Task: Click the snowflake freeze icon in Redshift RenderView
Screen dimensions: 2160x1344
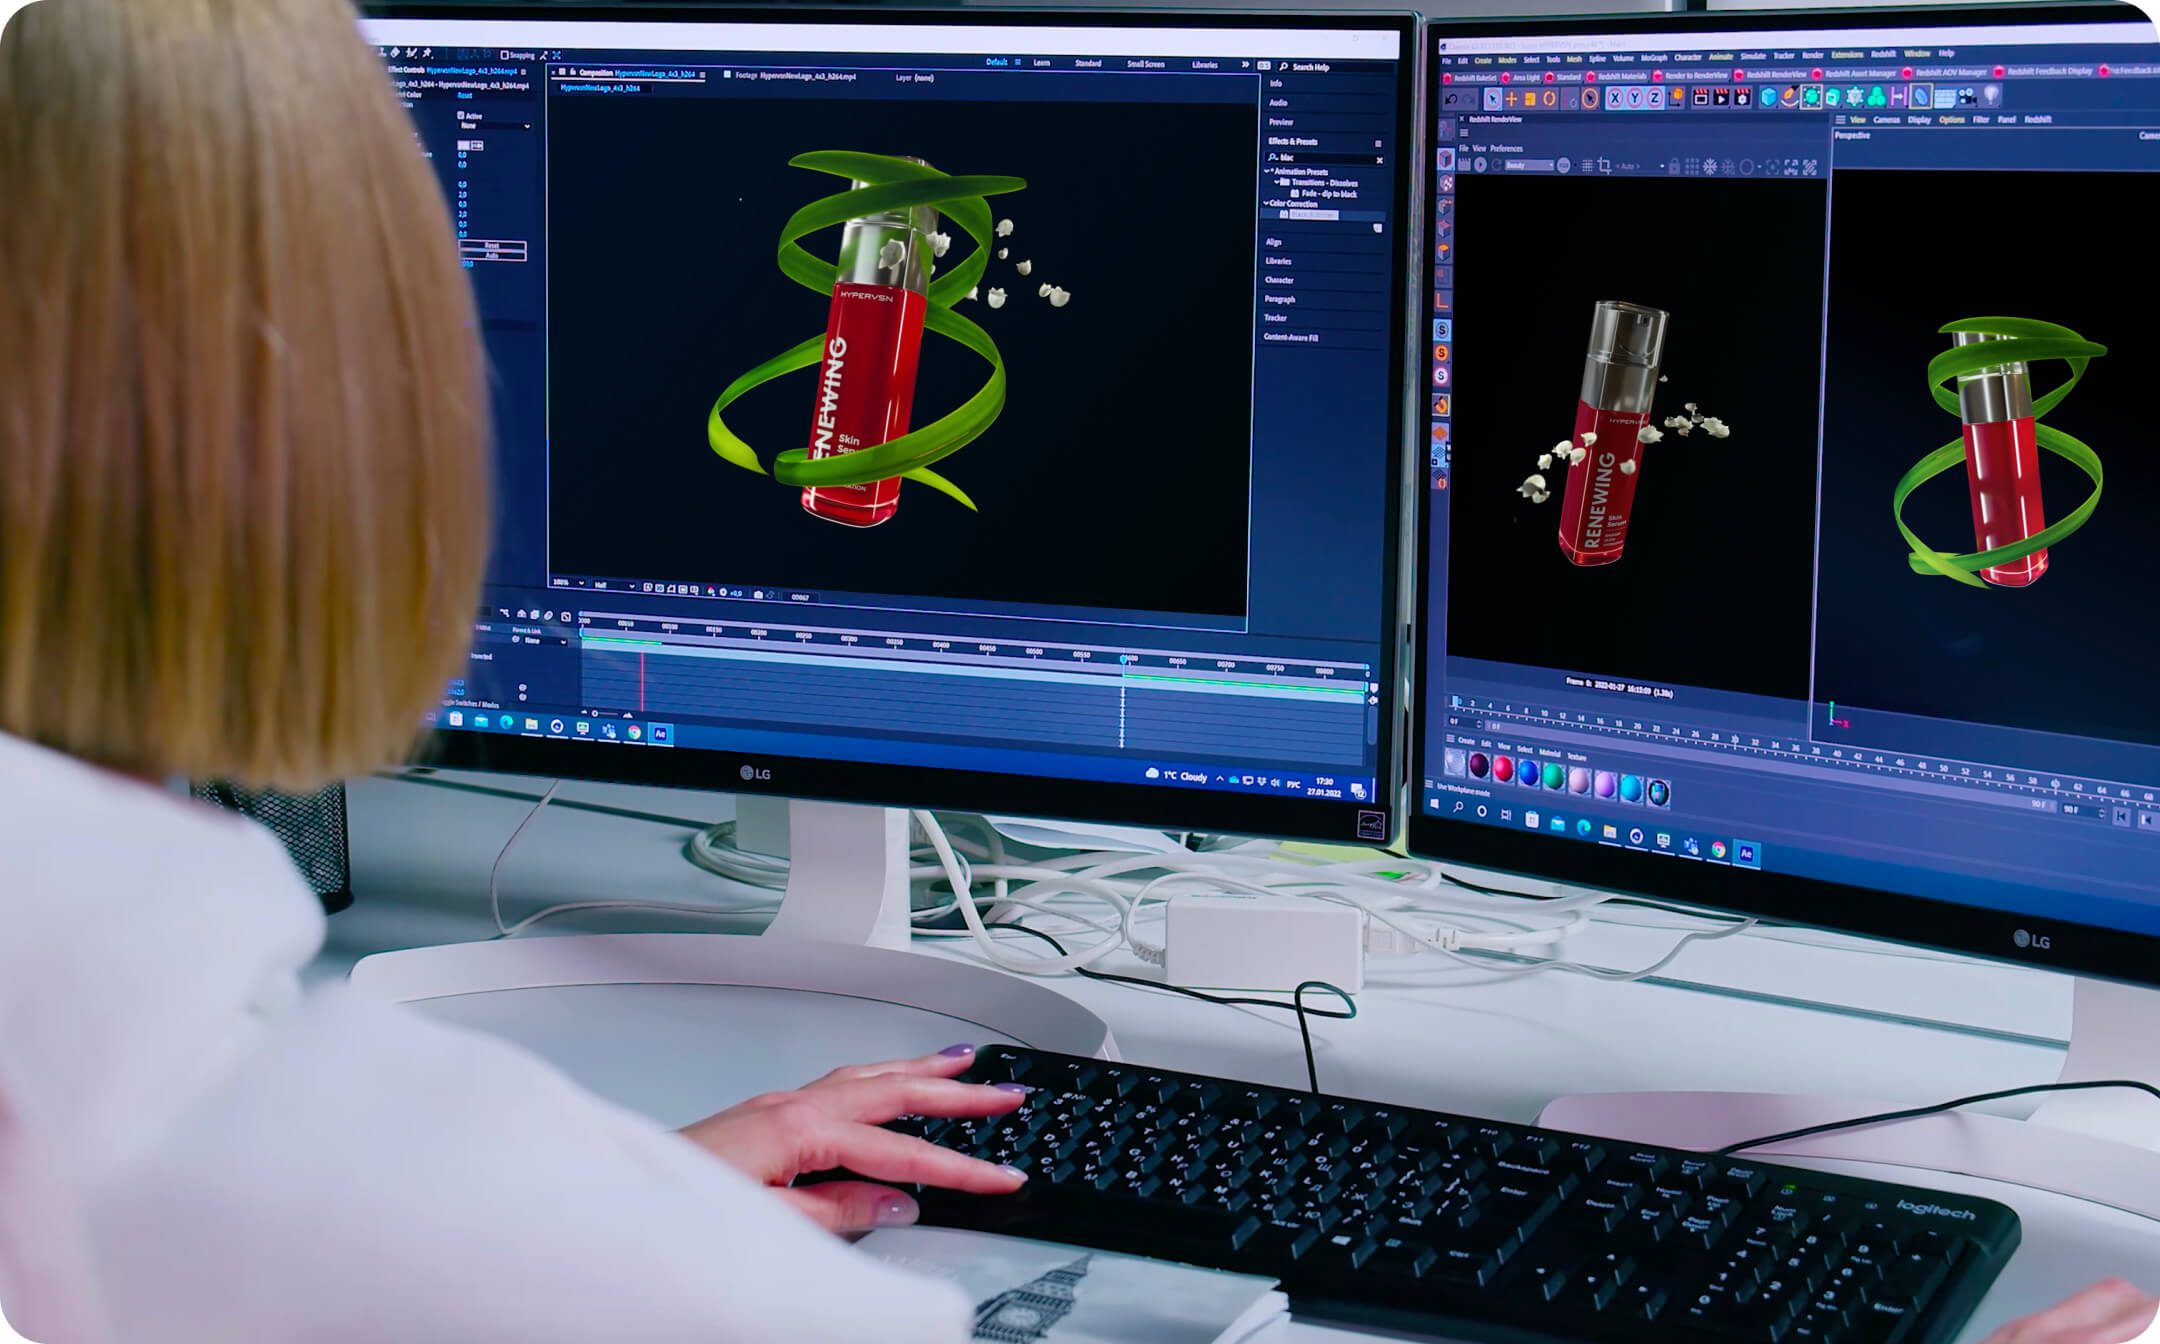Action: coord(1709,166)
